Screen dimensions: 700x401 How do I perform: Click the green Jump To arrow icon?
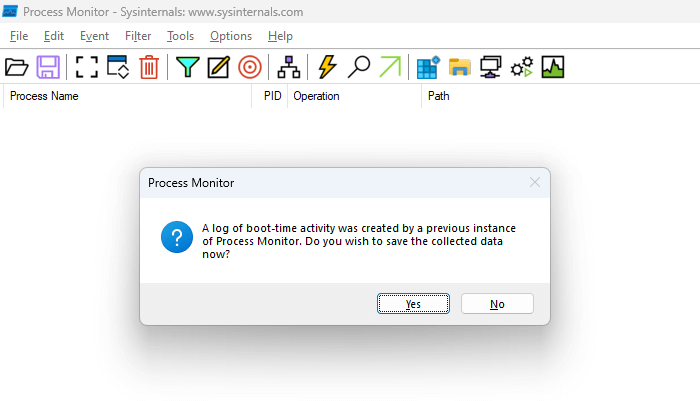[390, 67]
